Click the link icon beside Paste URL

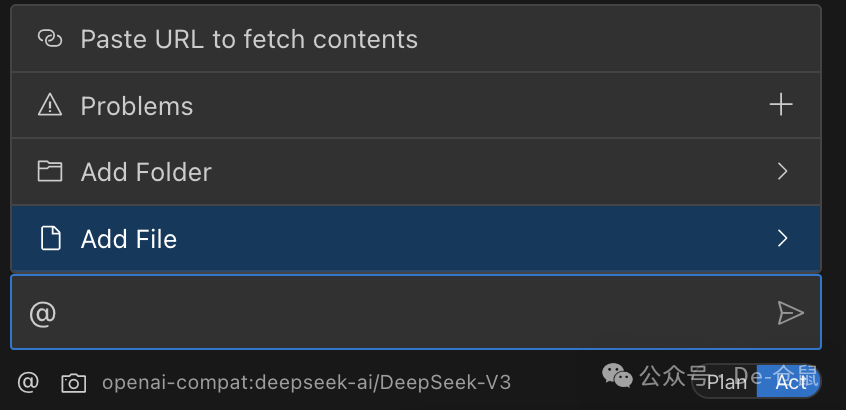coord(50,39)
